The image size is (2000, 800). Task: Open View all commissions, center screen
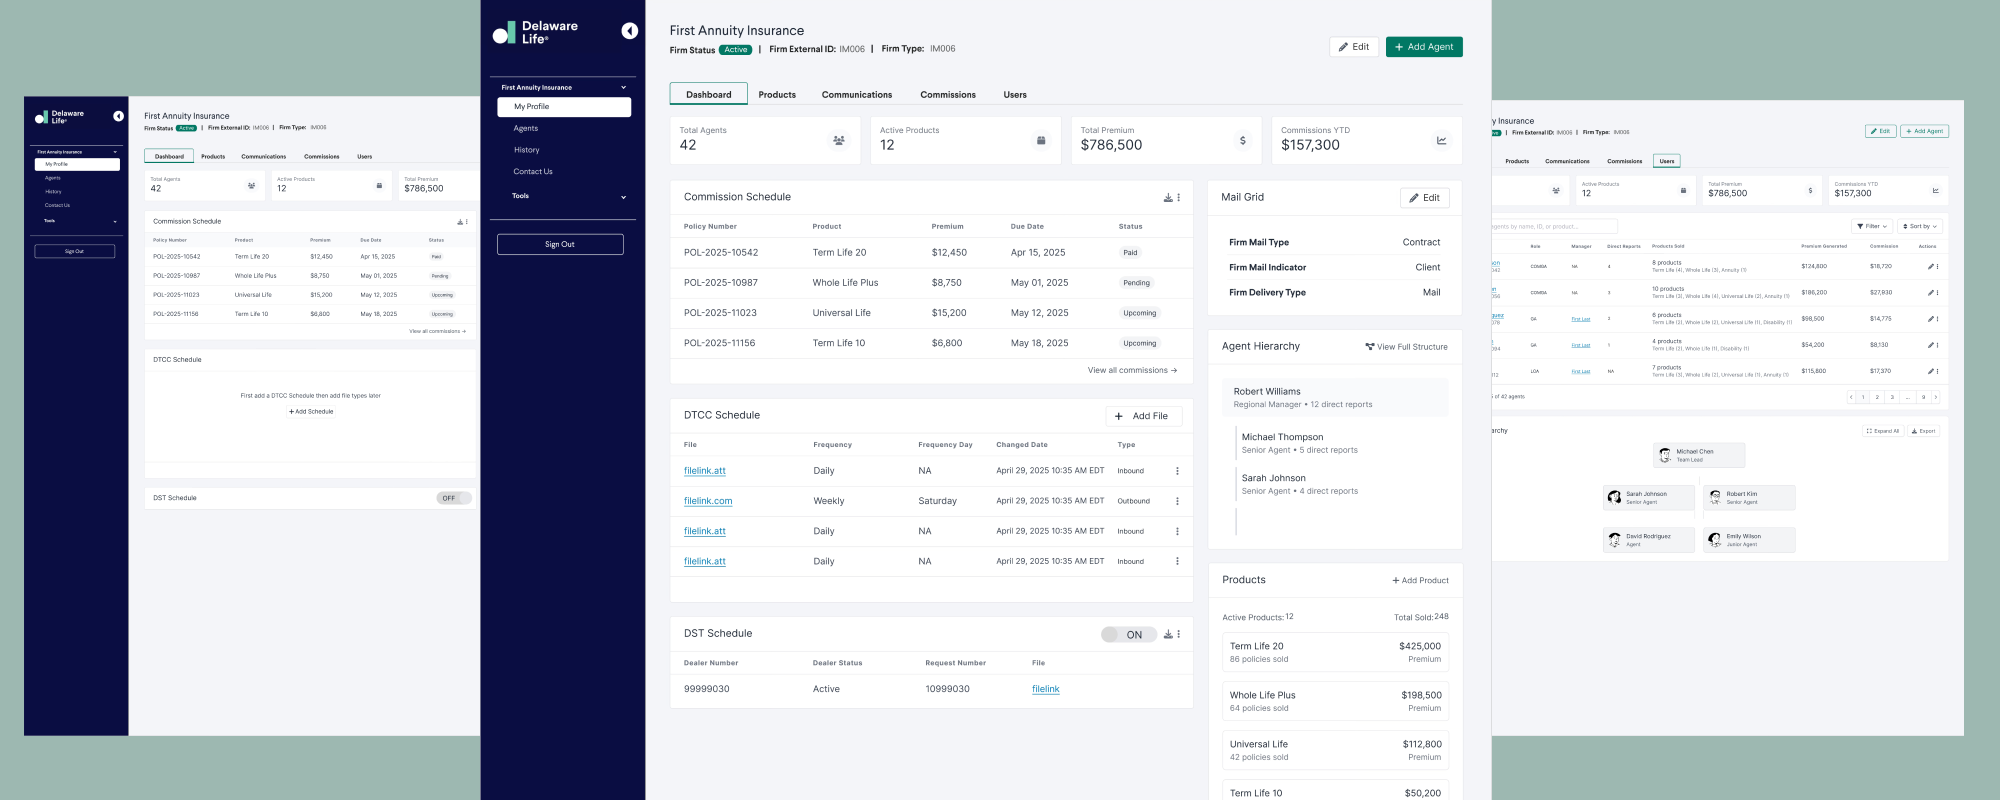pos(1132,371)
